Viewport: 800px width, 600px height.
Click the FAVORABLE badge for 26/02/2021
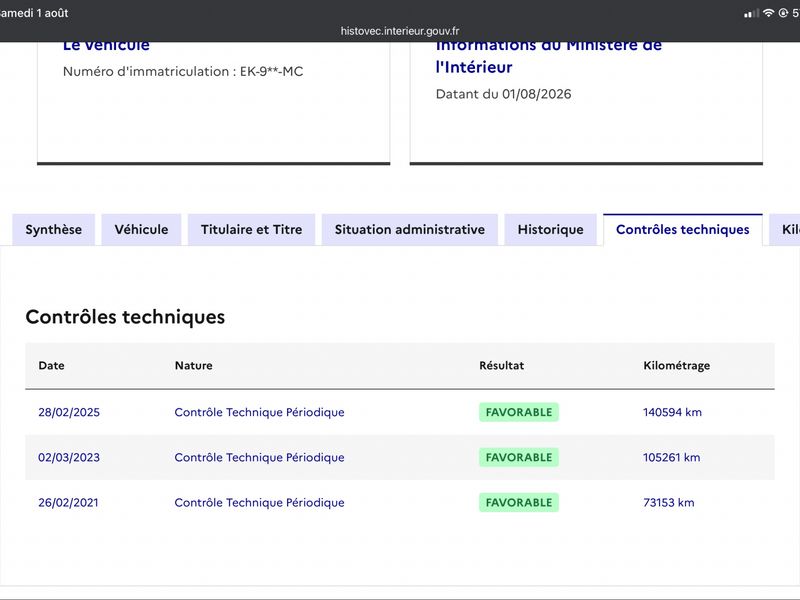(x=519, y=503)
